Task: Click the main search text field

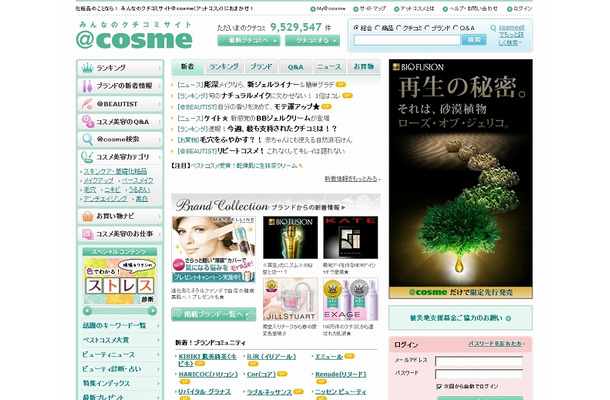Action: tap(407, 40)
